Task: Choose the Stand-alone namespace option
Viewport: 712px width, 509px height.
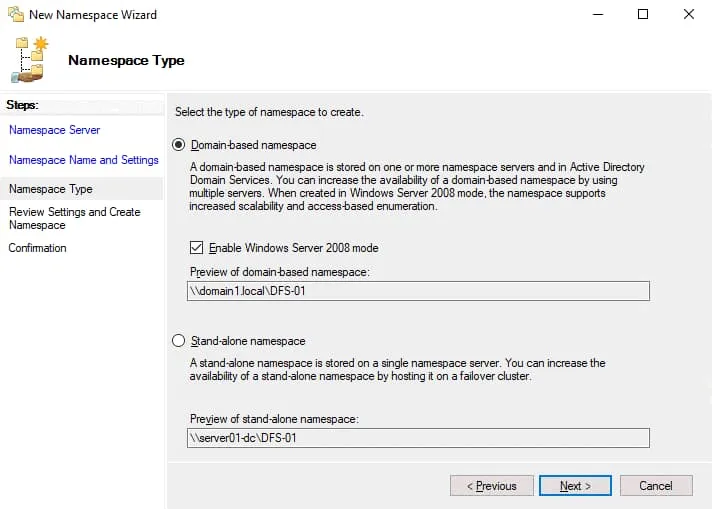Action: [x=180, y=341]
